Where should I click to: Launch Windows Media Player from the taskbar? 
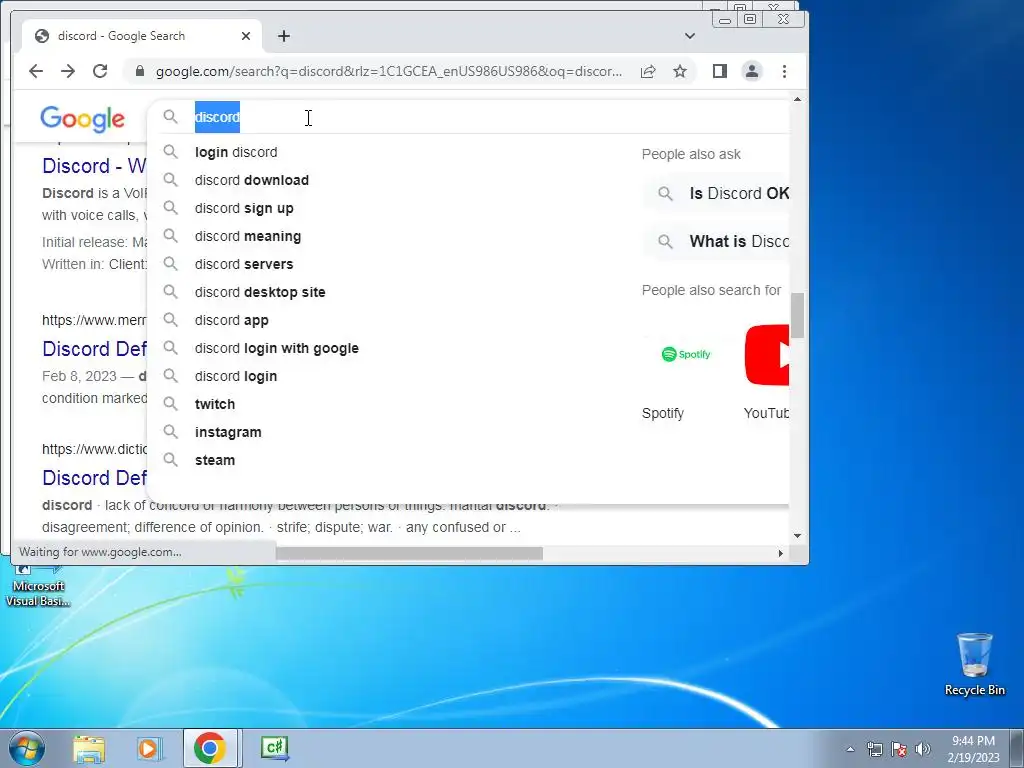click(x=149, y=748)
